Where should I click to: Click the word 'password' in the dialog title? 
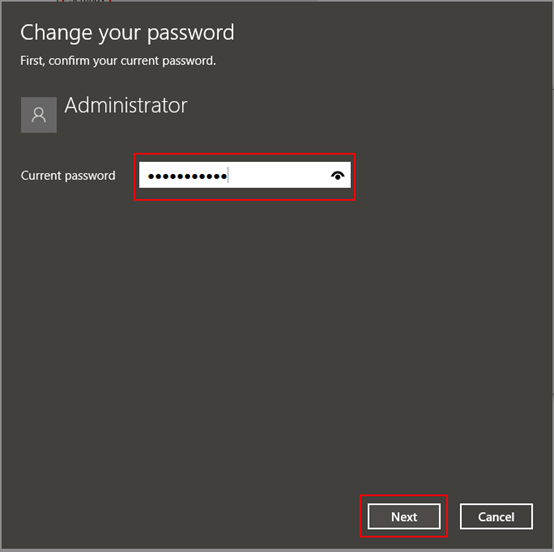pos(191,34)
